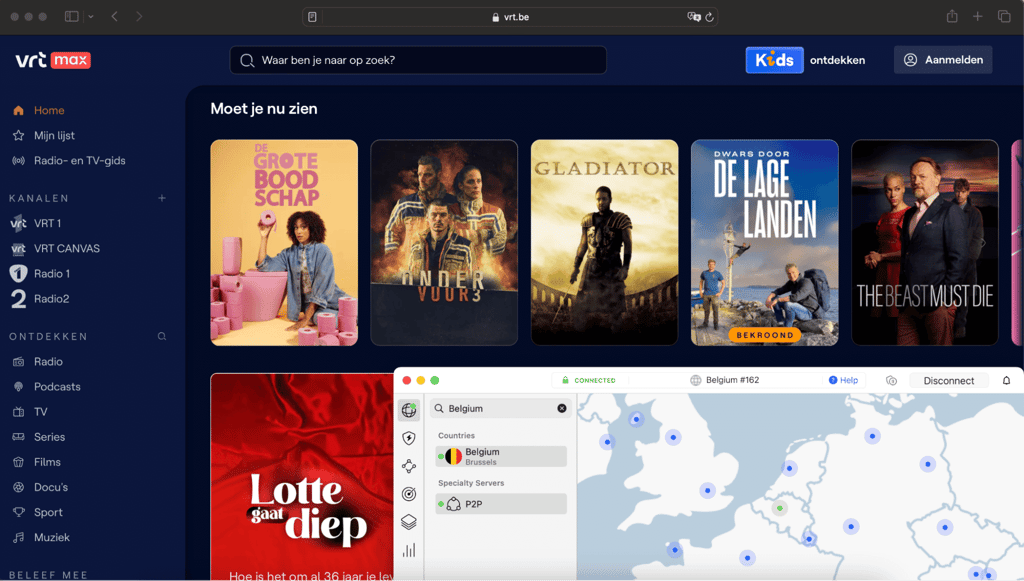Go forward in Safari

[x=139, y=16]
